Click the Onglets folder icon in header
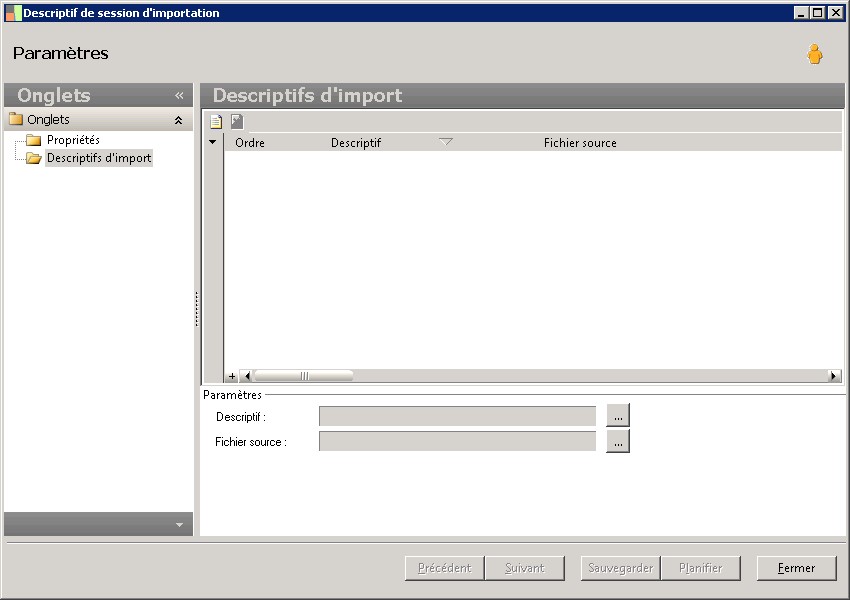This screenshot has width=850, height=600. (x=16, y=119)
